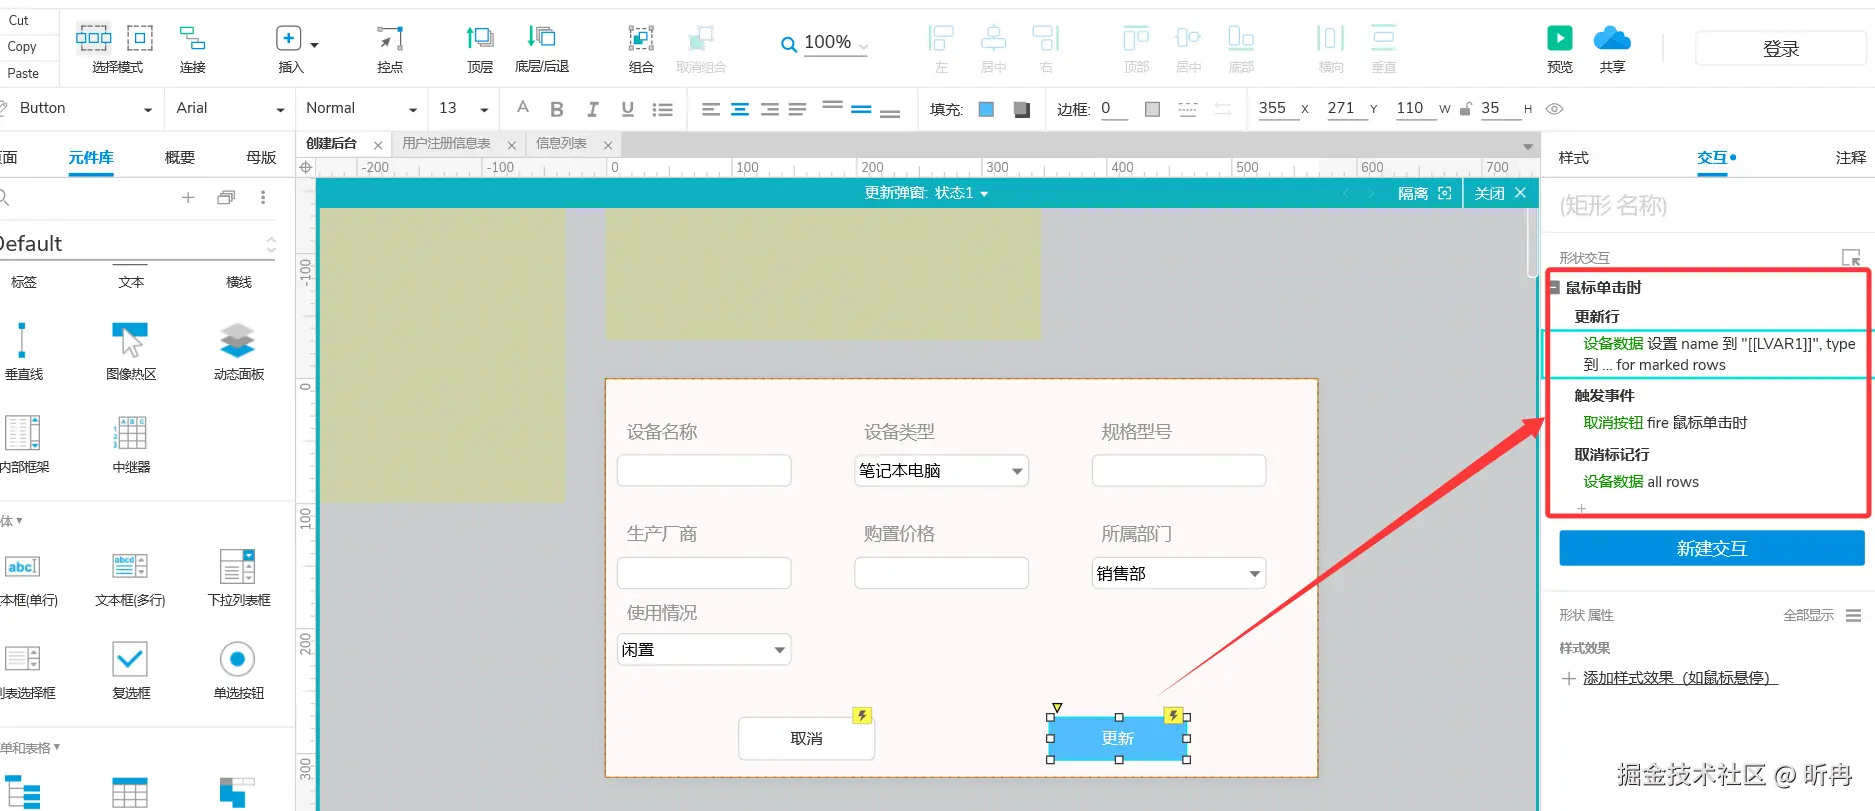The width and height of the screenshot is (1875, 811).
Task: Click the 全部显示 show all properties link
Action: pyautogui.click(x=1808, y=615)
